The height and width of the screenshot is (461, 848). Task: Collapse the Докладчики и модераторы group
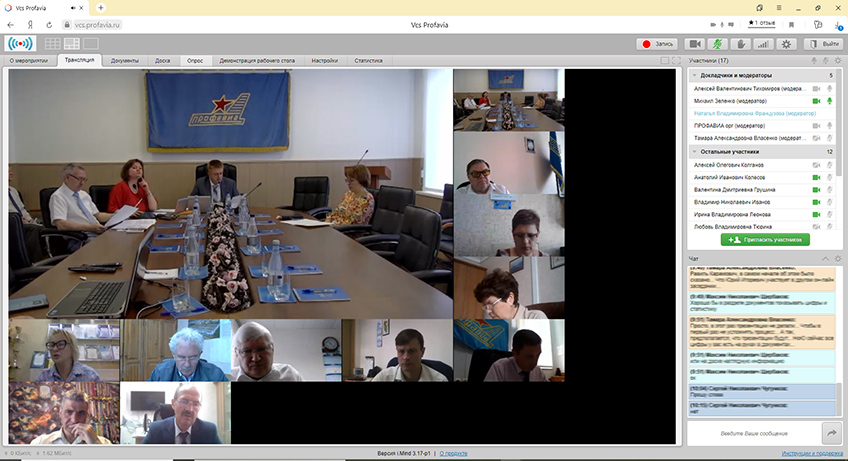tap(694, 76)
